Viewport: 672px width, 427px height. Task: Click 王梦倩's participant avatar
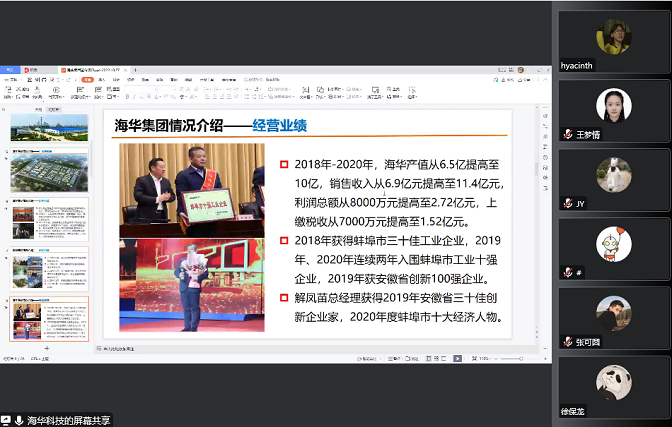tap(613, 107)
